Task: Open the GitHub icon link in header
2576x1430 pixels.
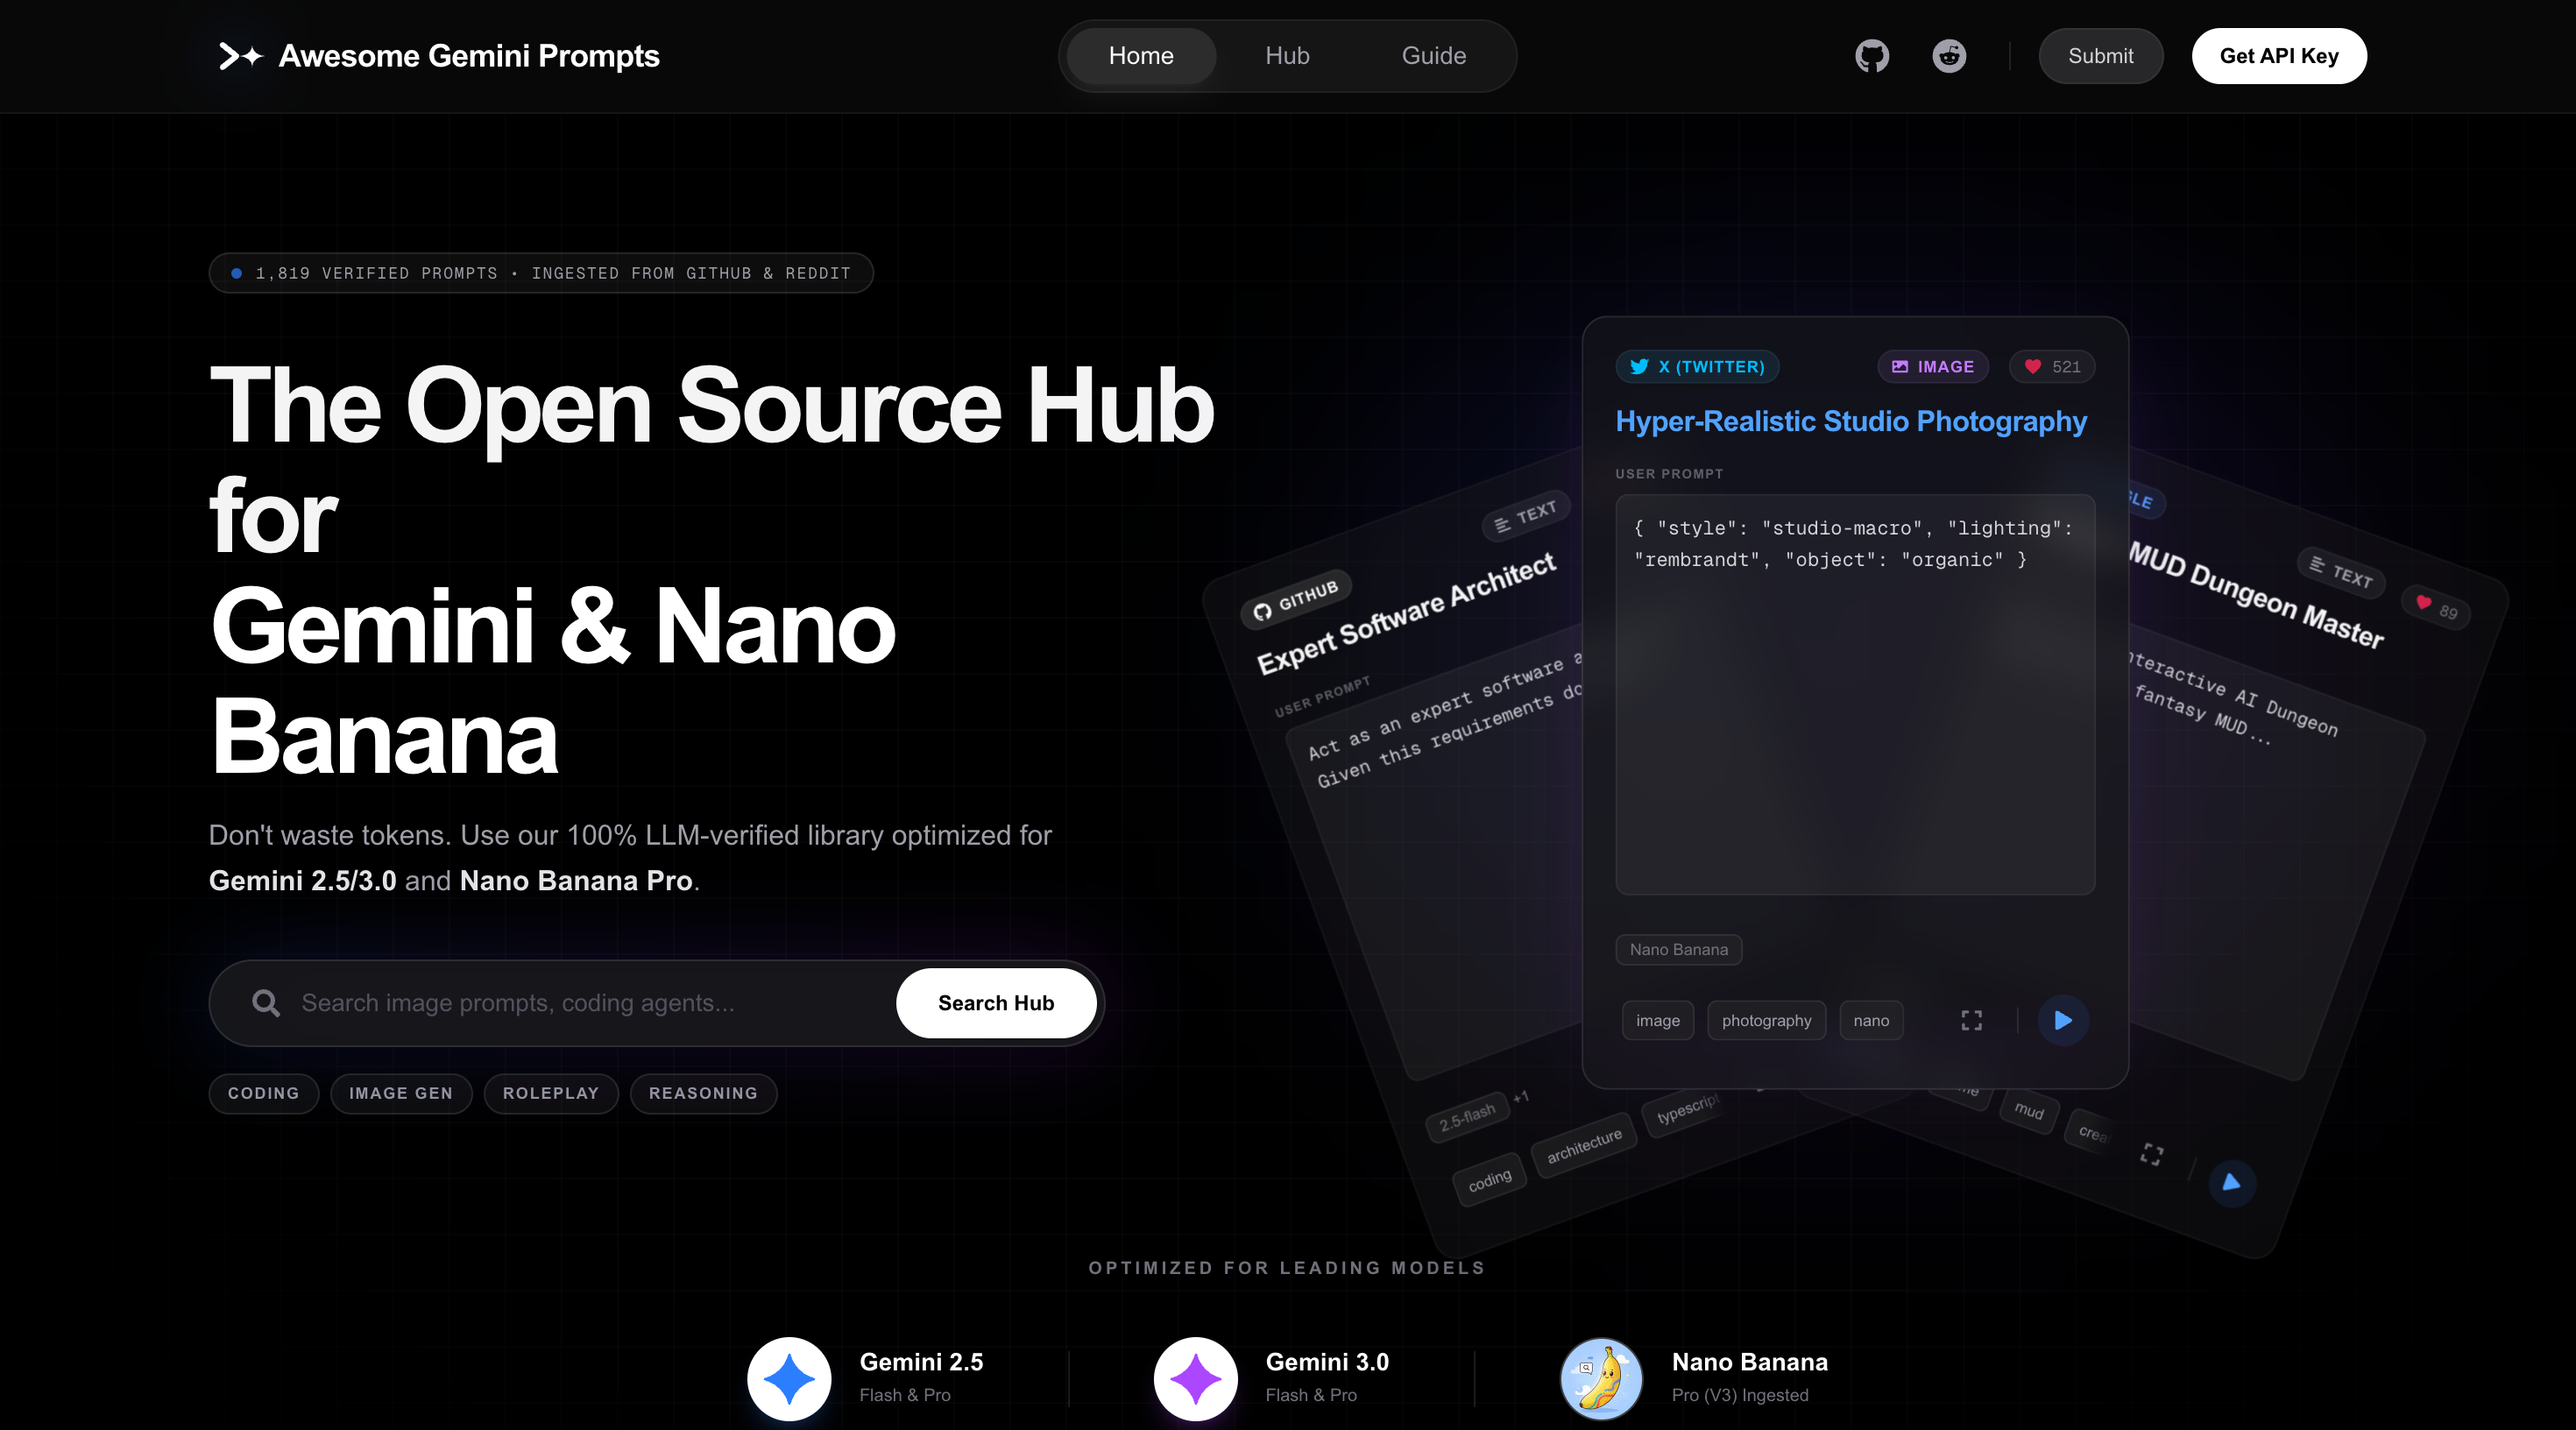Action: (1872, 56)
